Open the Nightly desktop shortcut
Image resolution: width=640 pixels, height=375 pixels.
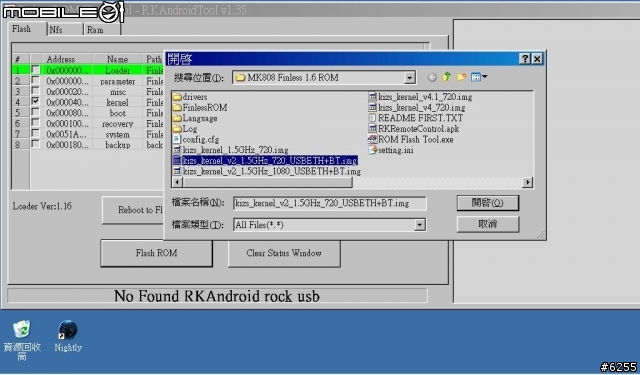click(x=68, y=336)
